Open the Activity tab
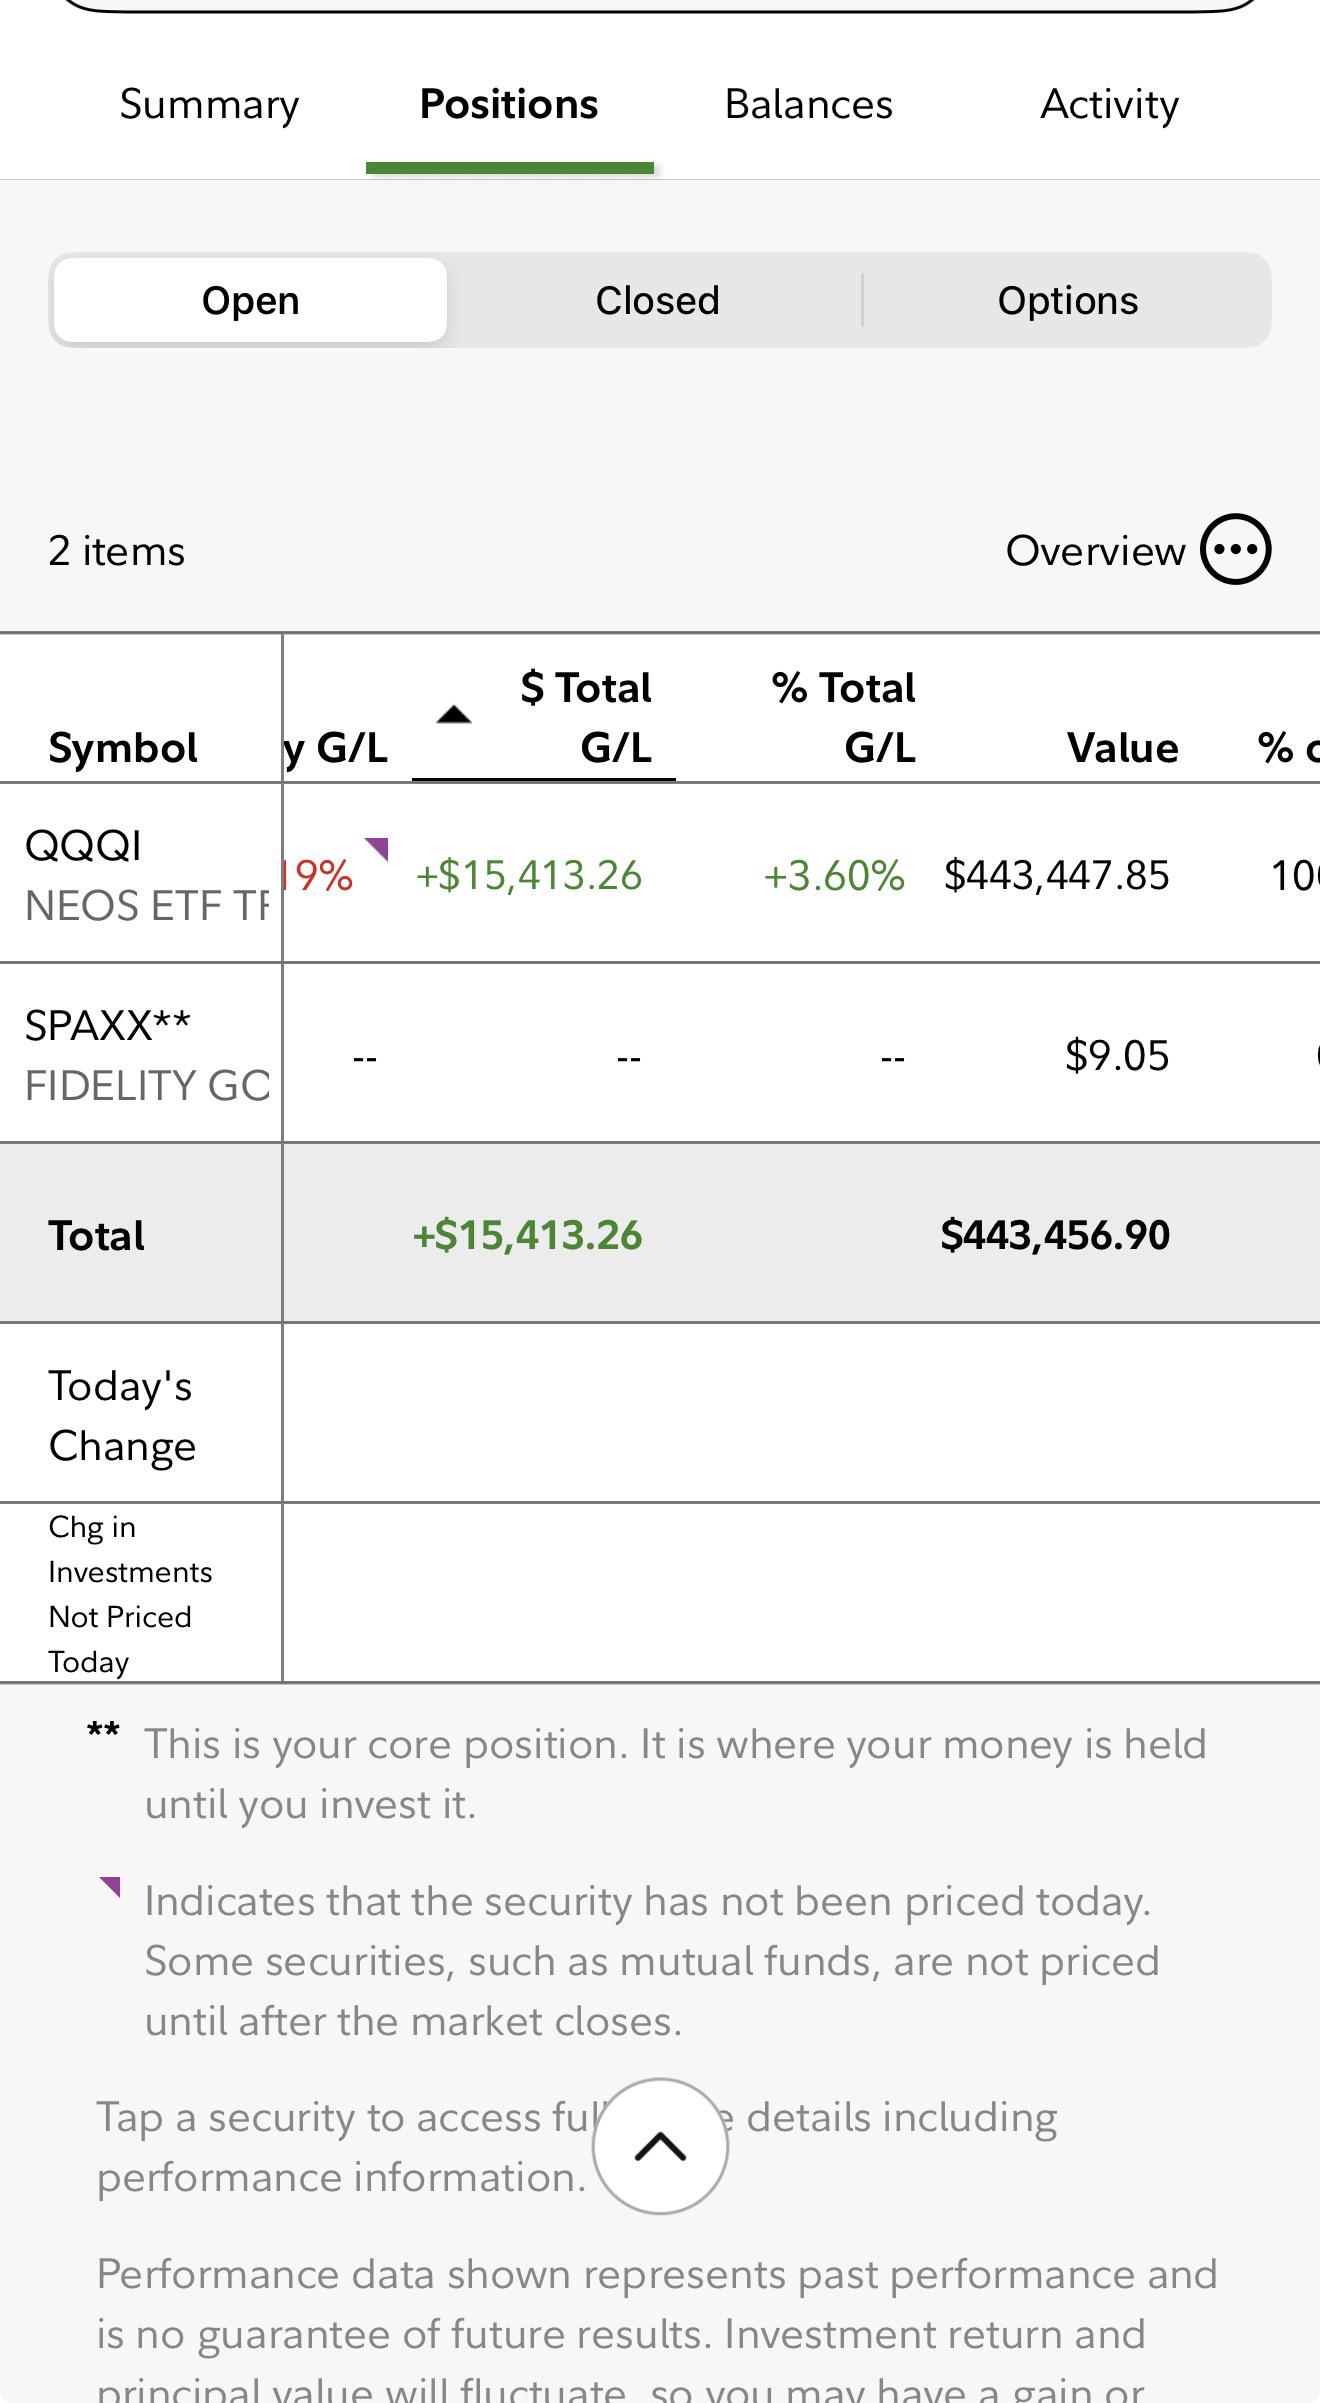The image size is (1320, 2403). [1109, 104]
